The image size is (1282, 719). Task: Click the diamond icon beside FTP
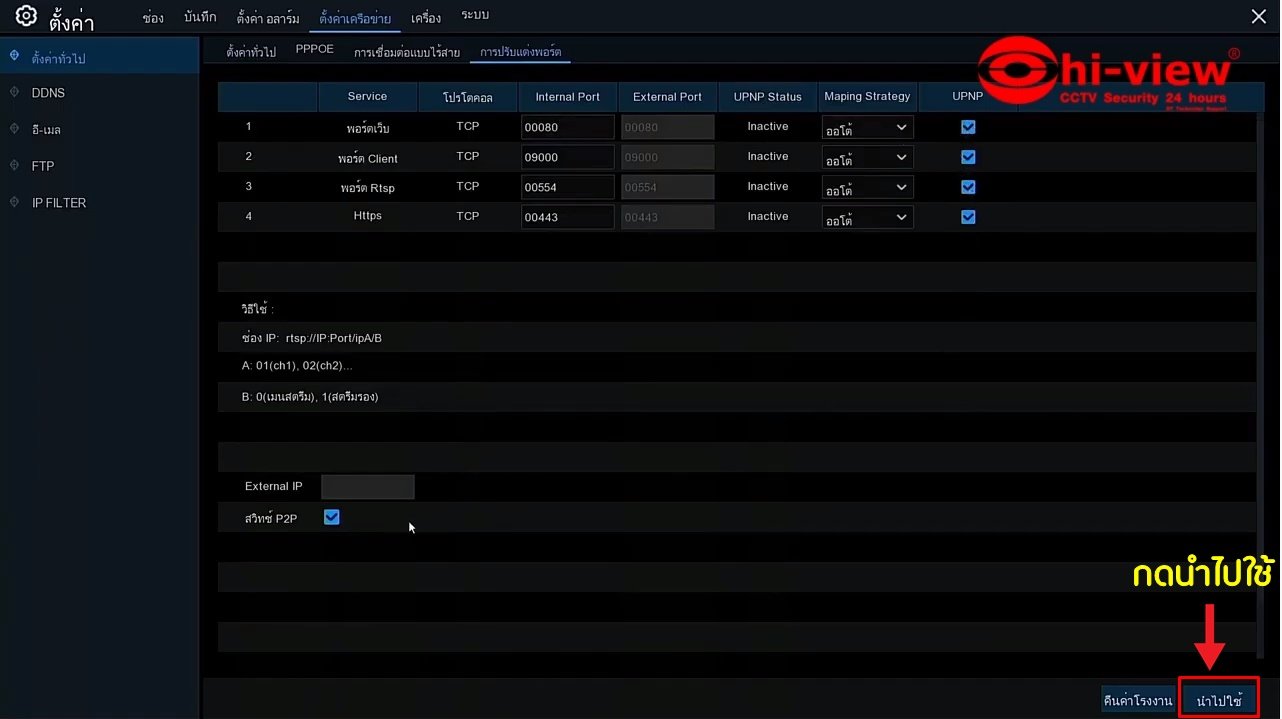coord(14,165)
